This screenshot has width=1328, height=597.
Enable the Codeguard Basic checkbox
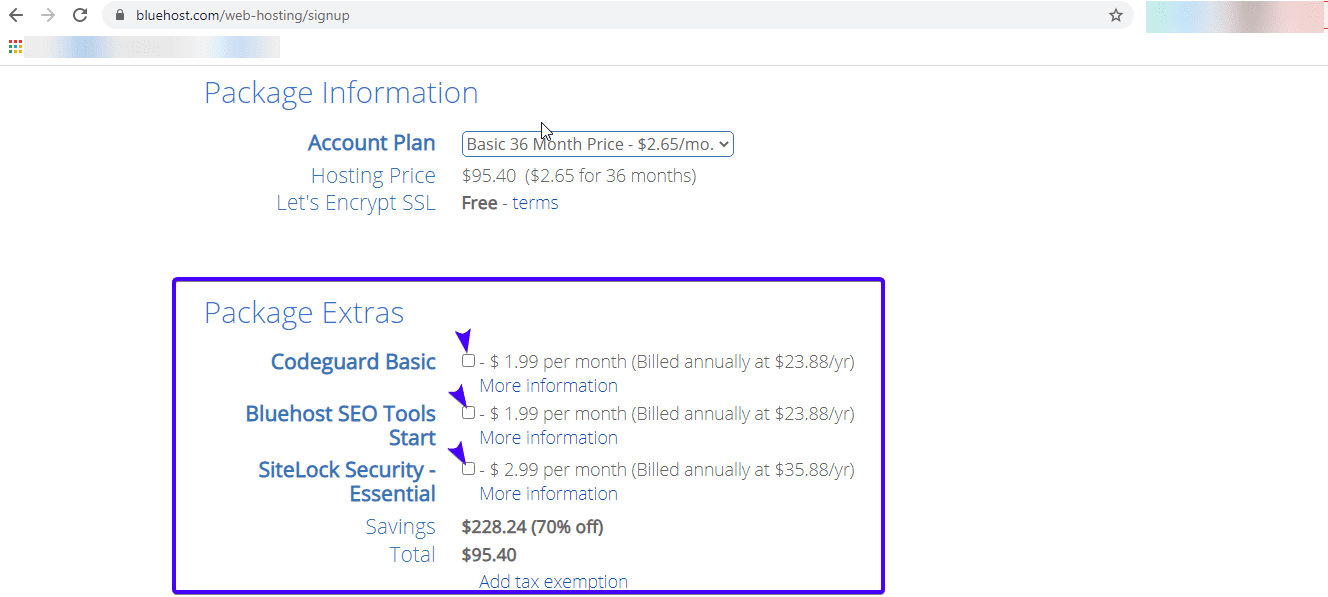[x=468, y=361]
